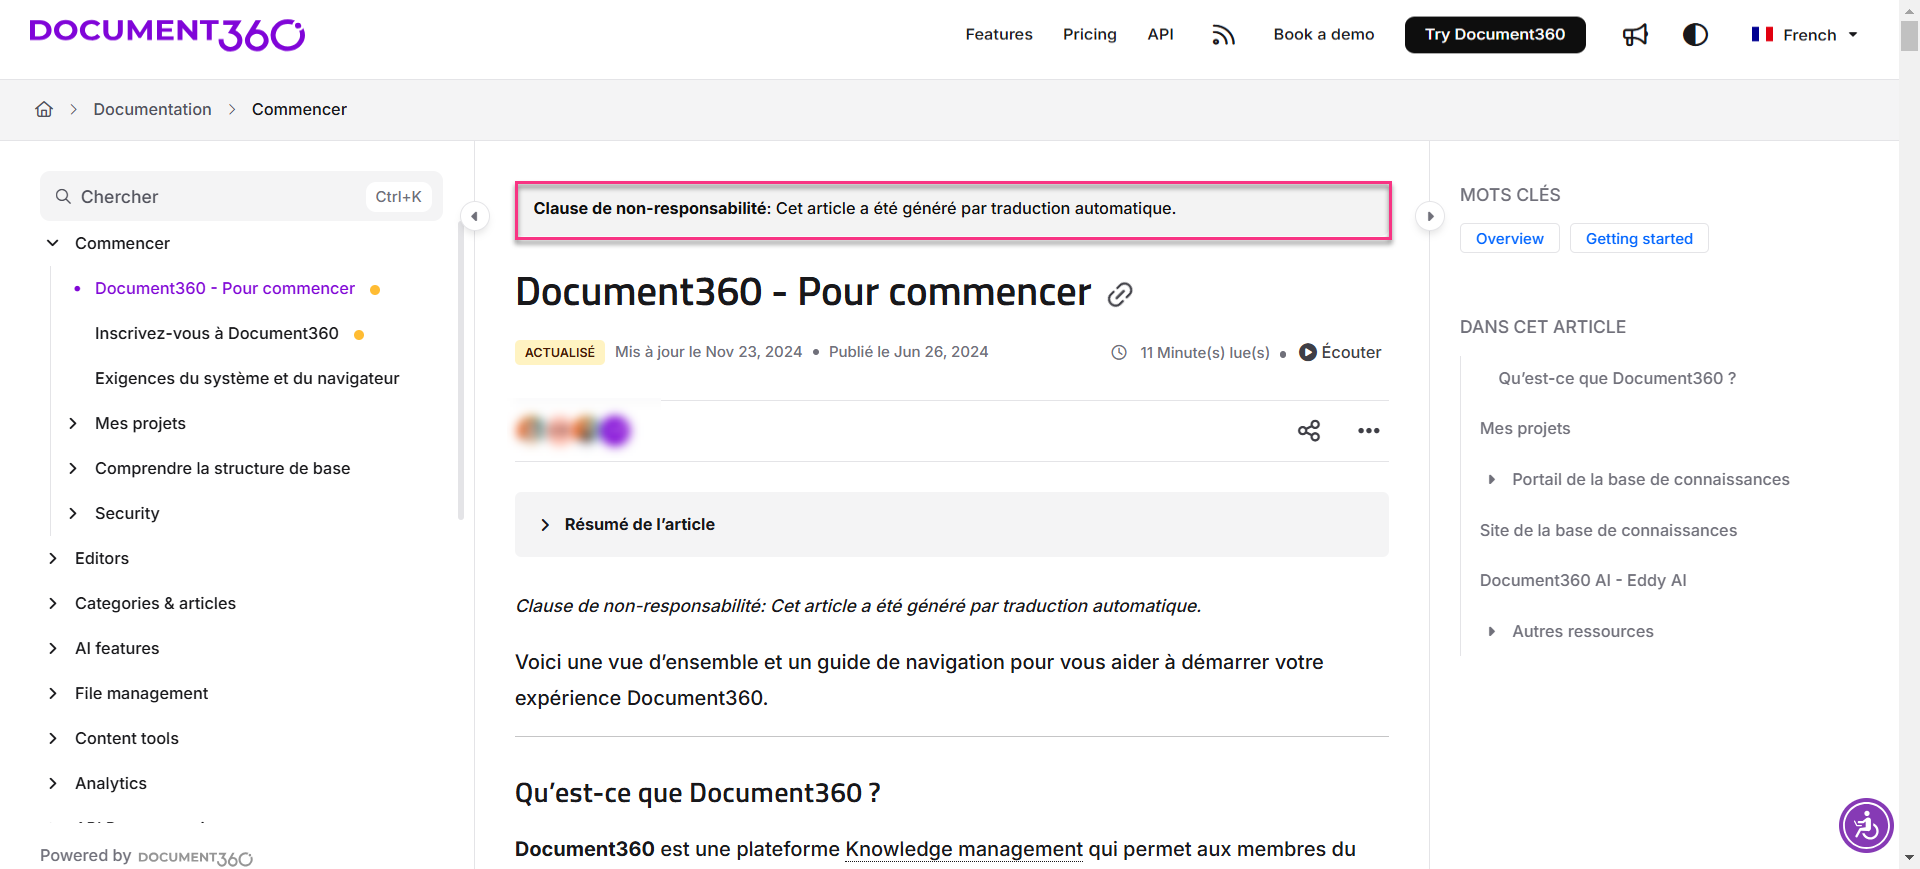Go to home via breadcrumb icon
The height and width of the screenshot is (869, 1920).
click(x=44, y=109)
